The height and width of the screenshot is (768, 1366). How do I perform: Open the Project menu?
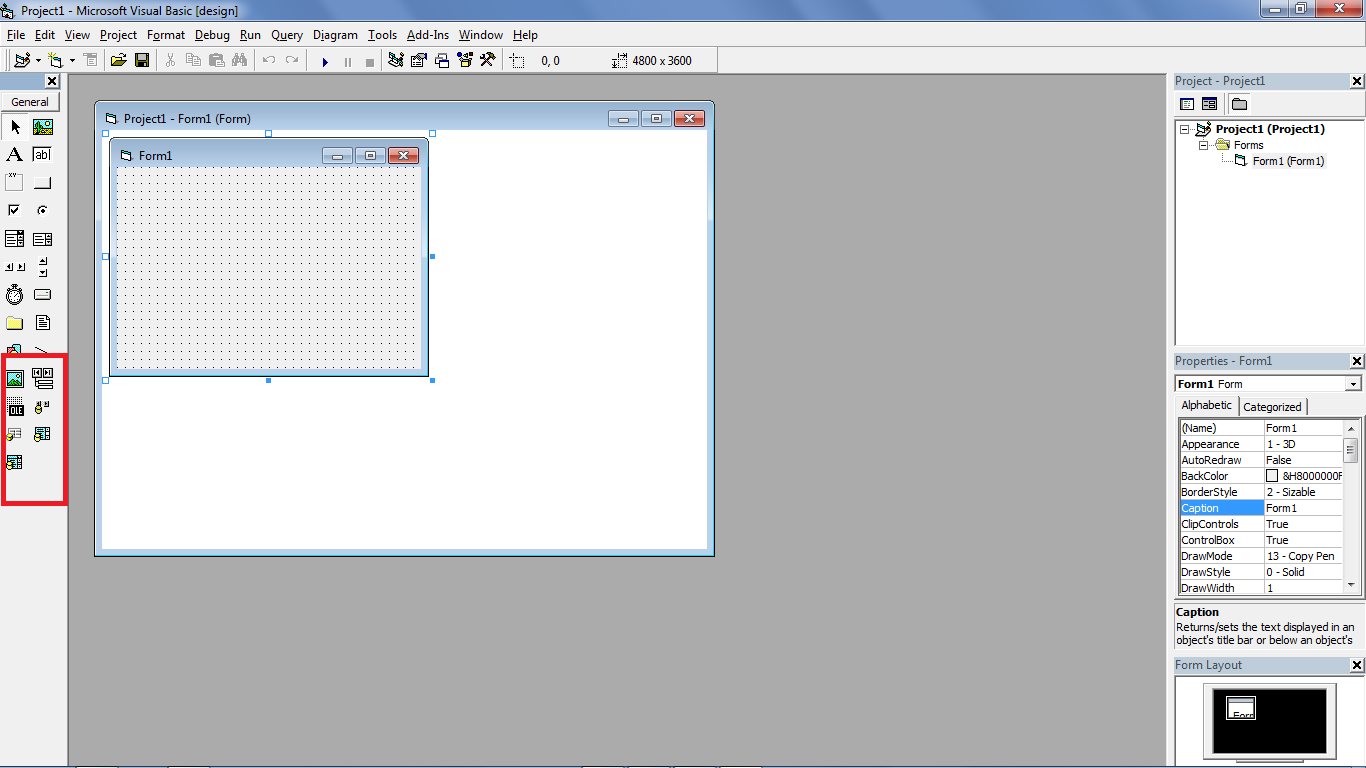[118, 35]
